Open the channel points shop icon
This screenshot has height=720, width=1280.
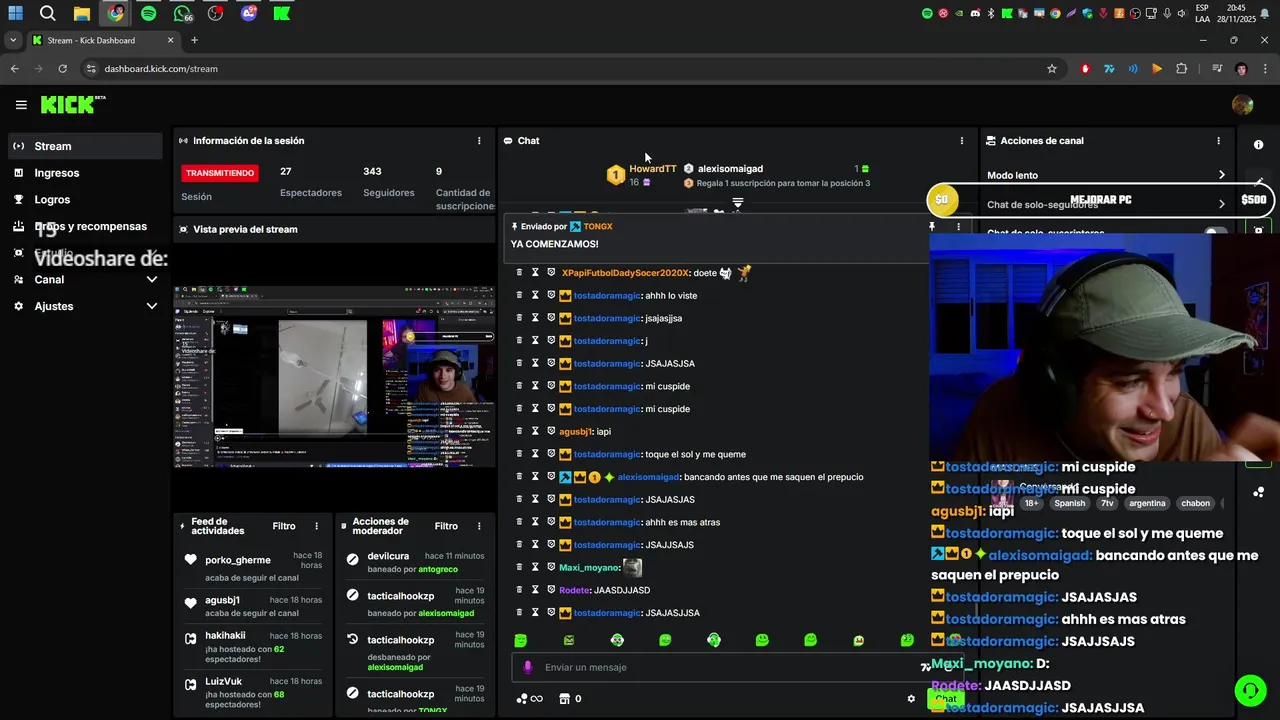click(564, 699)
